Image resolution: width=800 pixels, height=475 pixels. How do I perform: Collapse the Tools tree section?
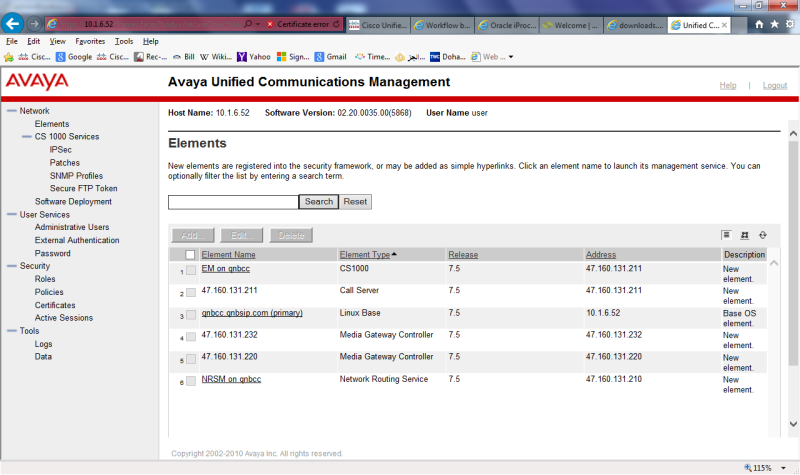[12, 331]
